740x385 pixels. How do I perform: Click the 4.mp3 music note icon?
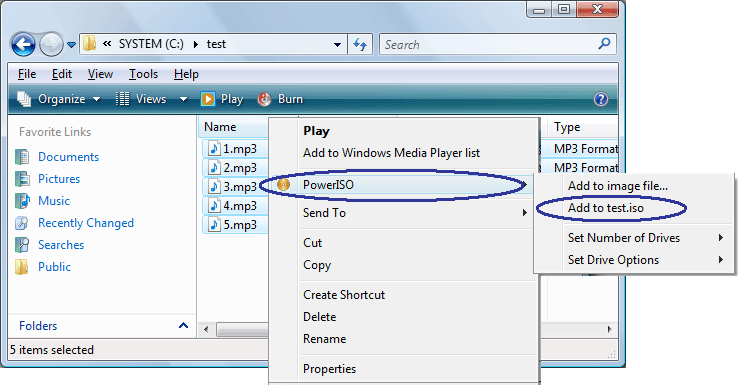tap(214, 206)
